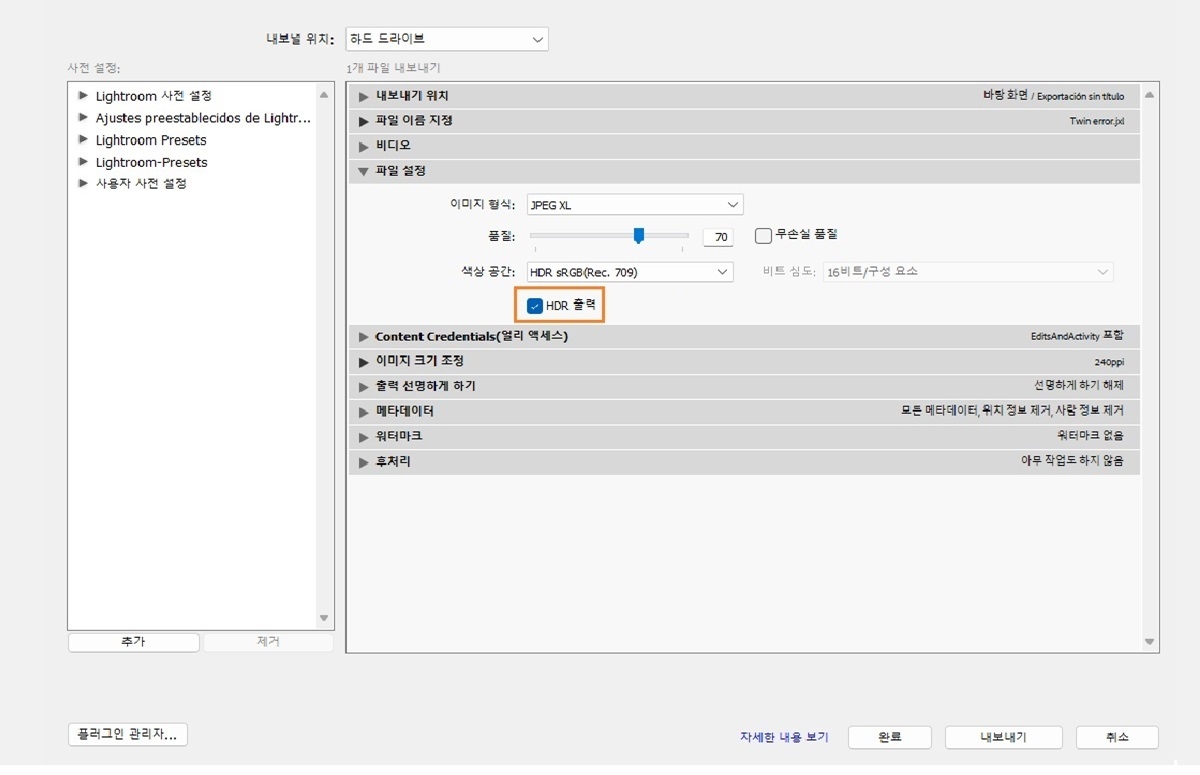Expand the Lightroom 사전 설정 preset group
This screenshot has height=775, width=1200.
(83, 96)
